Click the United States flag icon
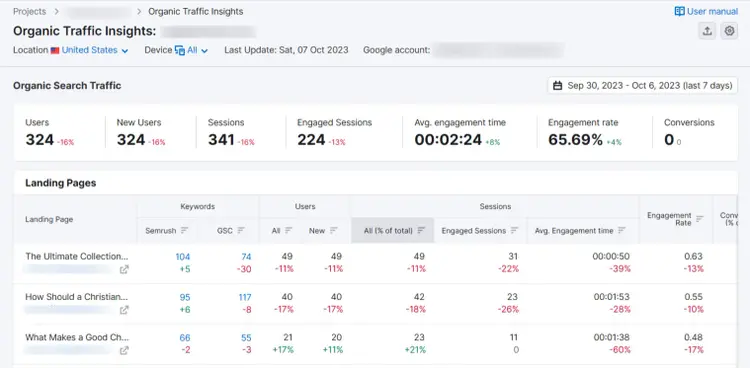Image resolution: width=750 pixels, height=368 pixels. (x=55, y=50)
